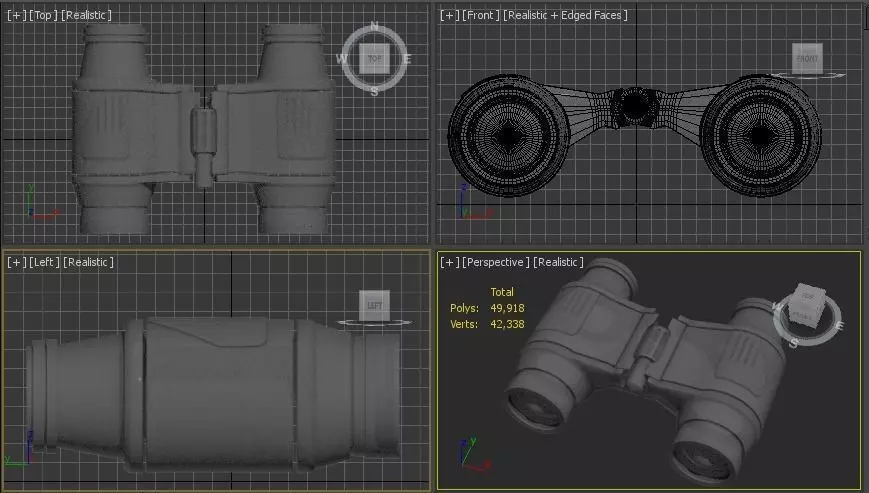This screenshot has width=869, height=493.
Task: Open the [+] menu in Front viewport
Action: (449, 15)
